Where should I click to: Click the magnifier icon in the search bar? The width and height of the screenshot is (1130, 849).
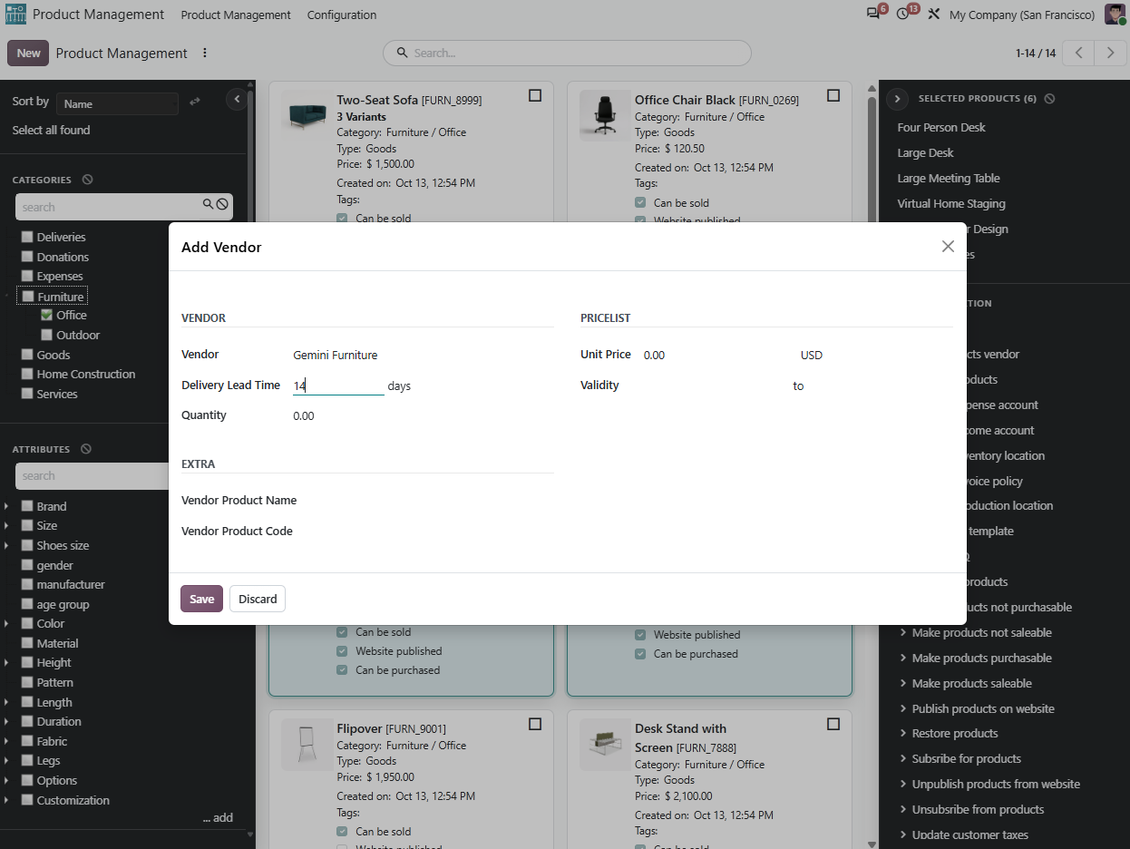(x=402, y=53)
